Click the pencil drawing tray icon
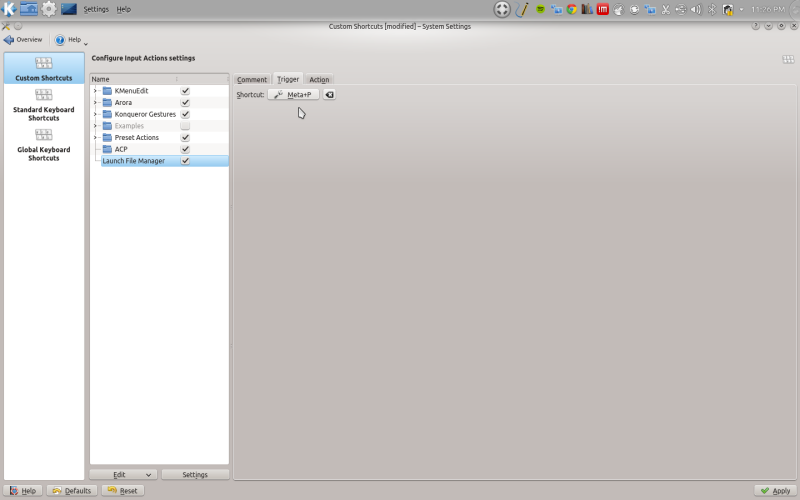800x500 pixels. click(x=521, y=9)
